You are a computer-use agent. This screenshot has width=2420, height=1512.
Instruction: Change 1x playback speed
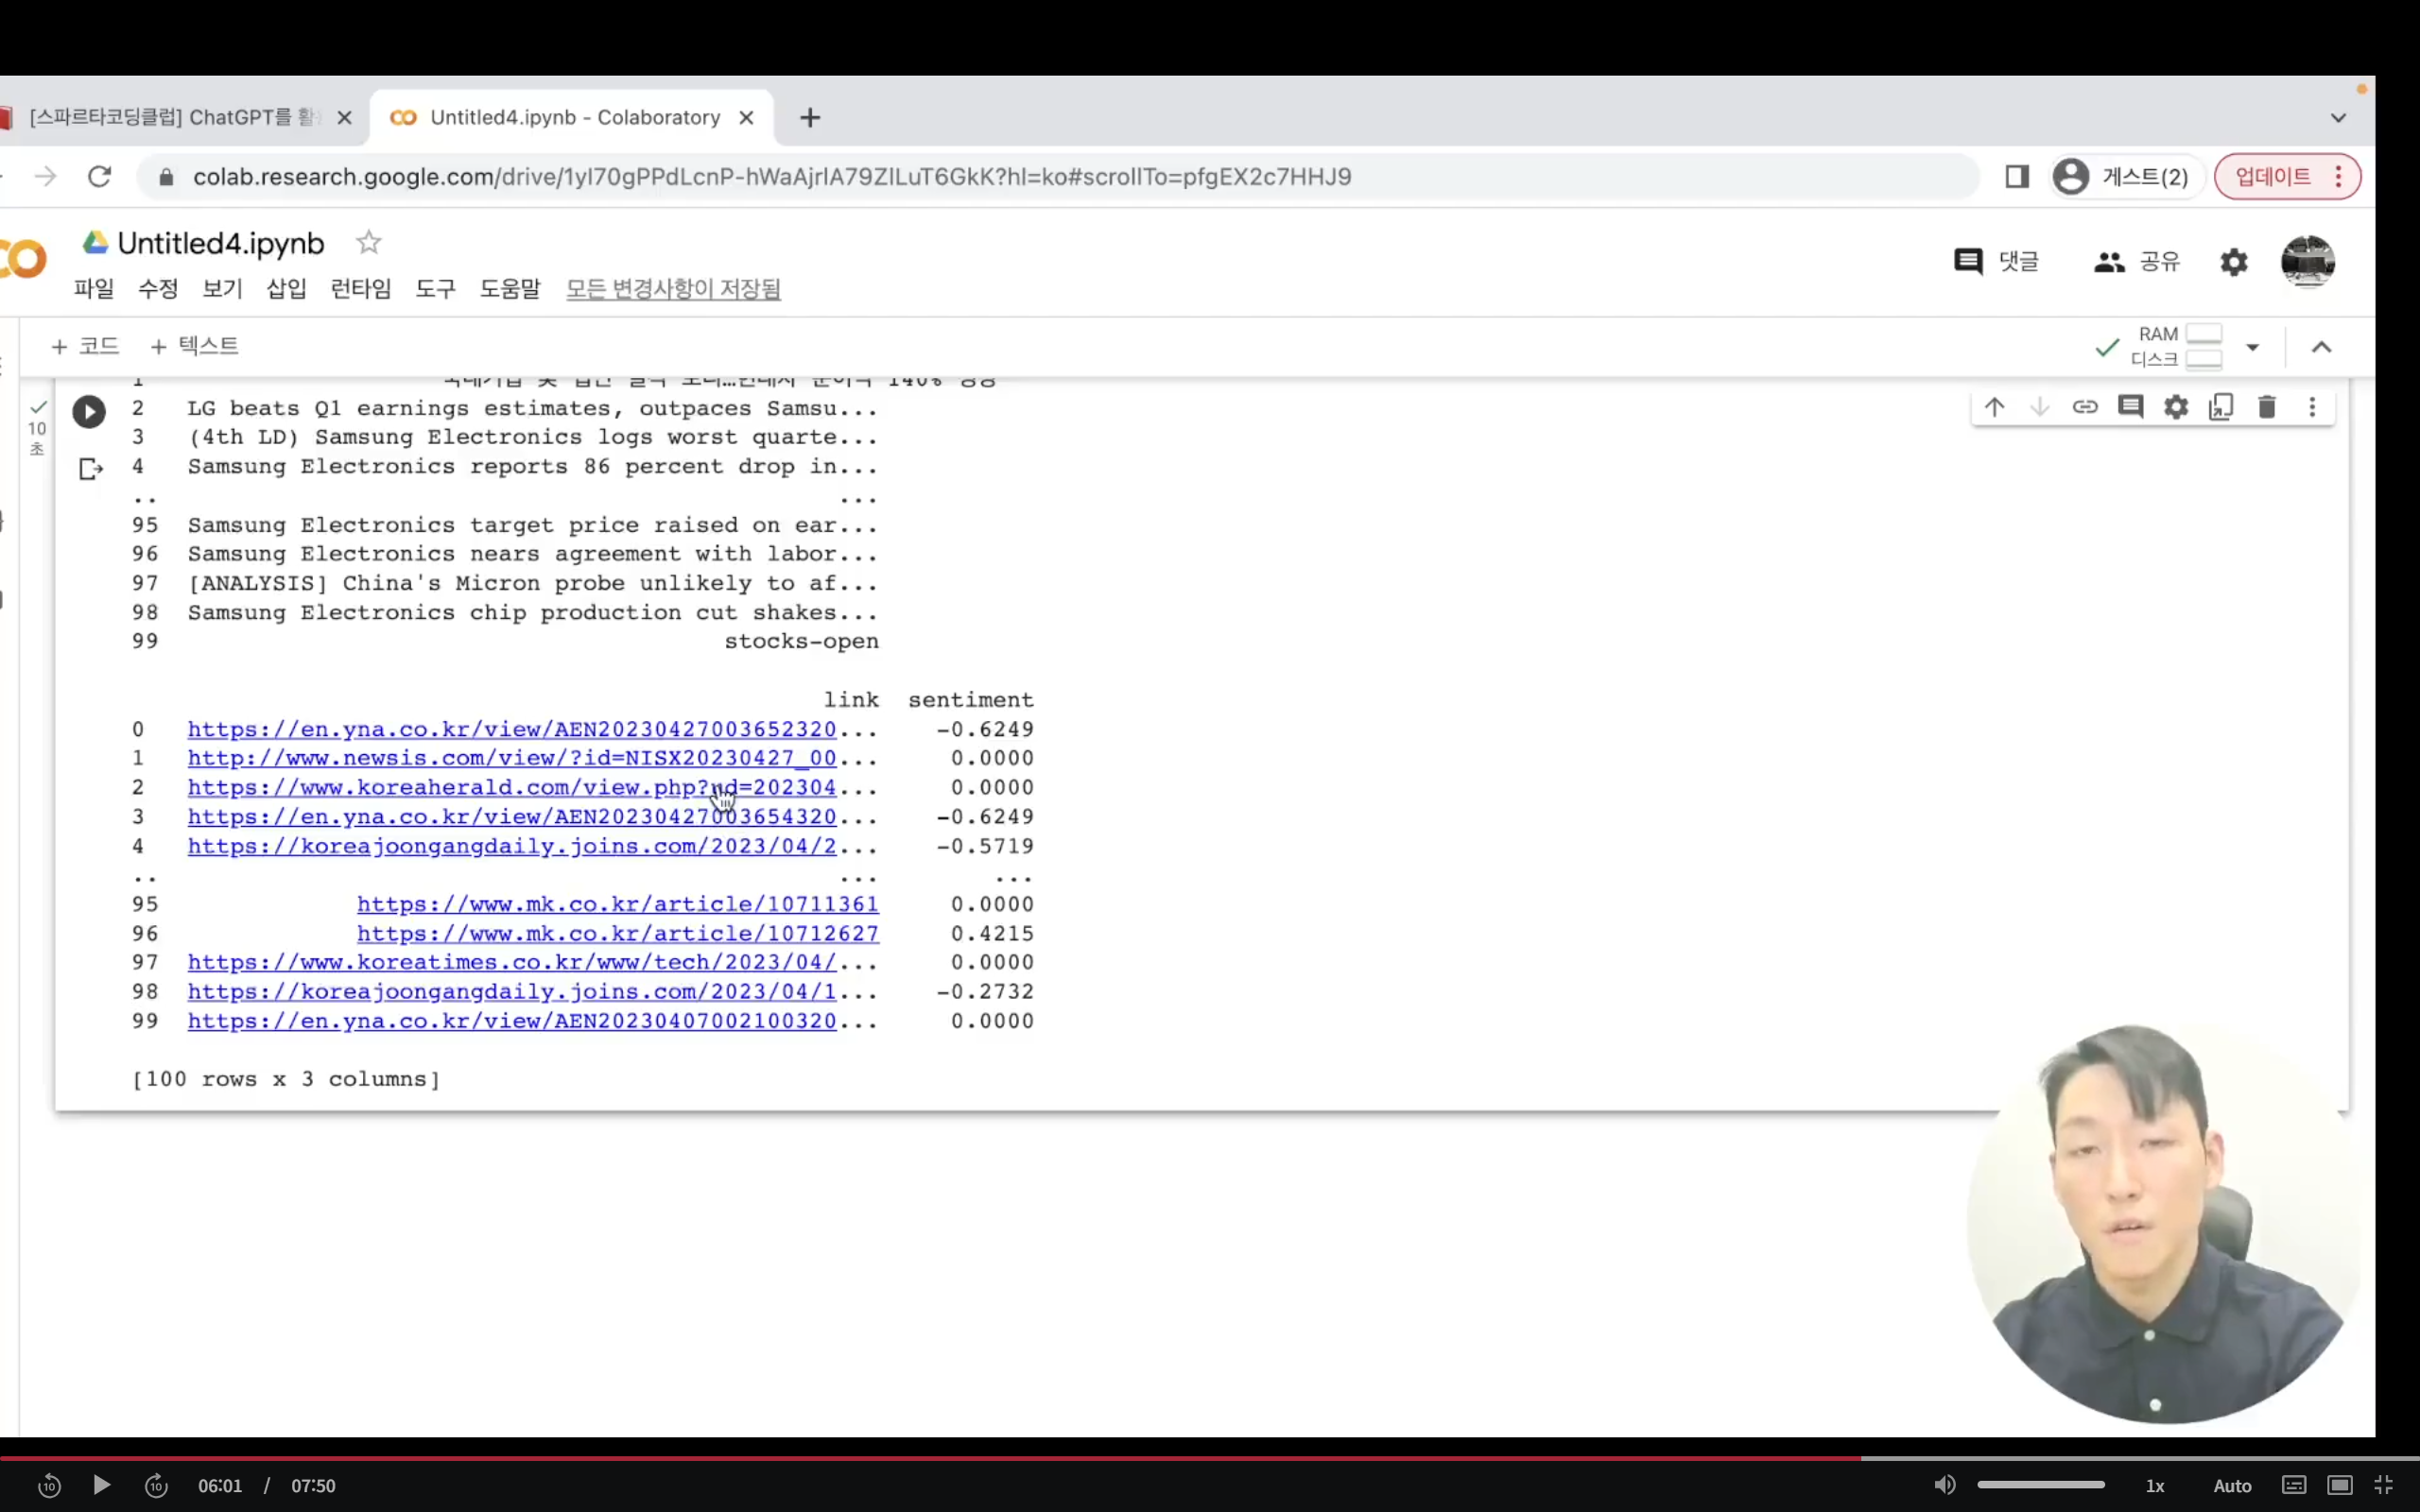(2155, 1486)
